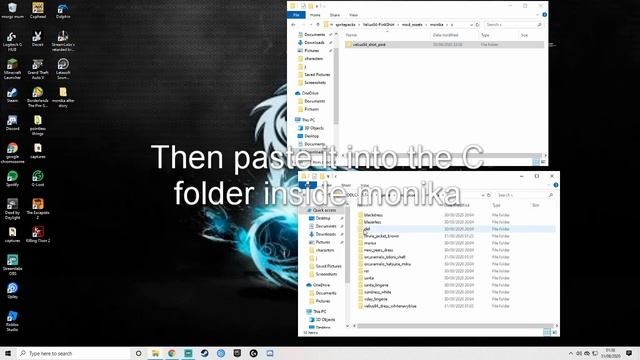
Task: Click the taskbar search box
Action: coord(73,353)
